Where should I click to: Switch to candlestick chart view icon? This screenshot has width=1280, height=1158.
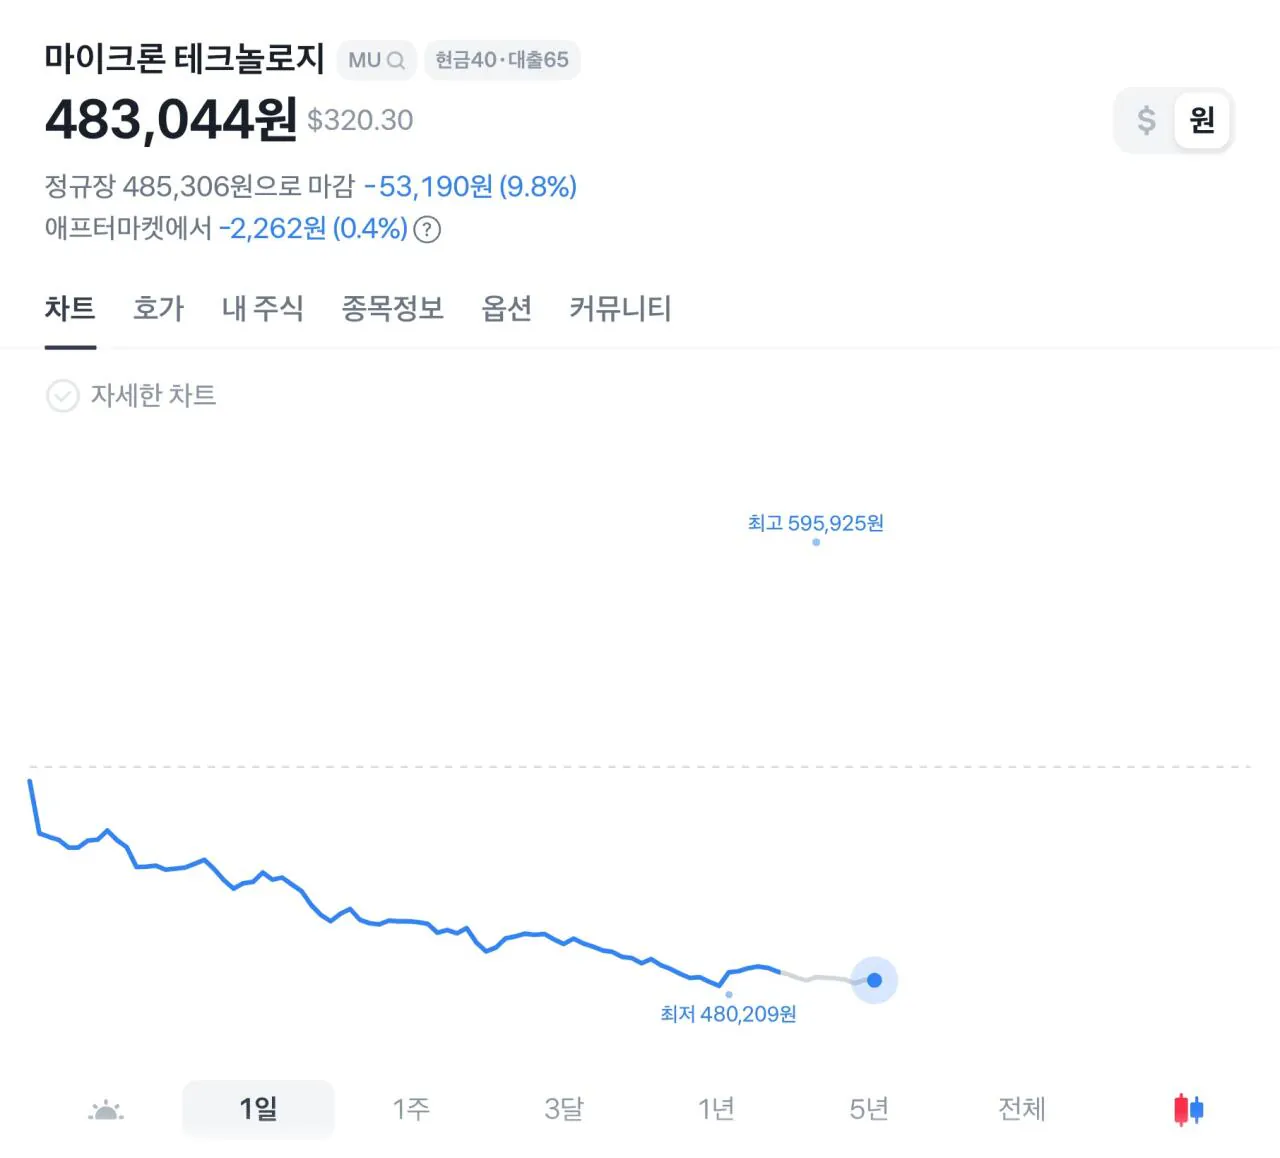[1188, 1109]
